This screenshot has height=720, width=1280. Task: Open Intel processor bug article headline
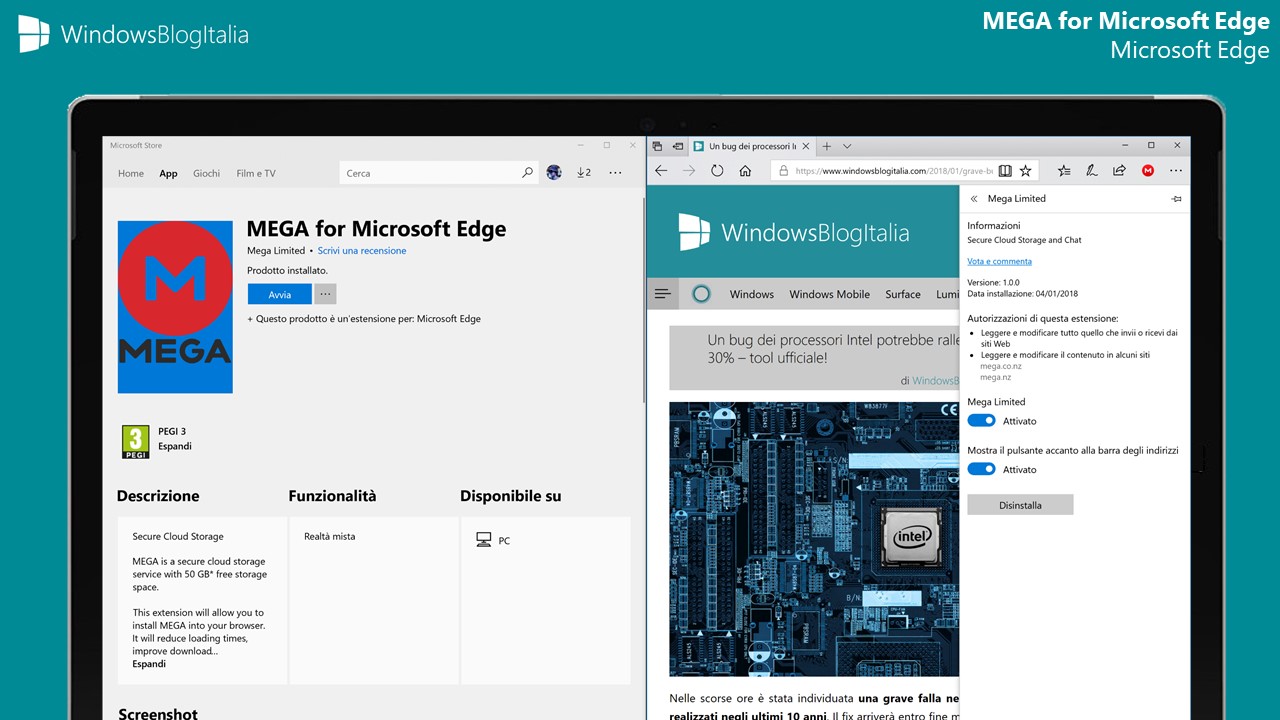(833, 348)
